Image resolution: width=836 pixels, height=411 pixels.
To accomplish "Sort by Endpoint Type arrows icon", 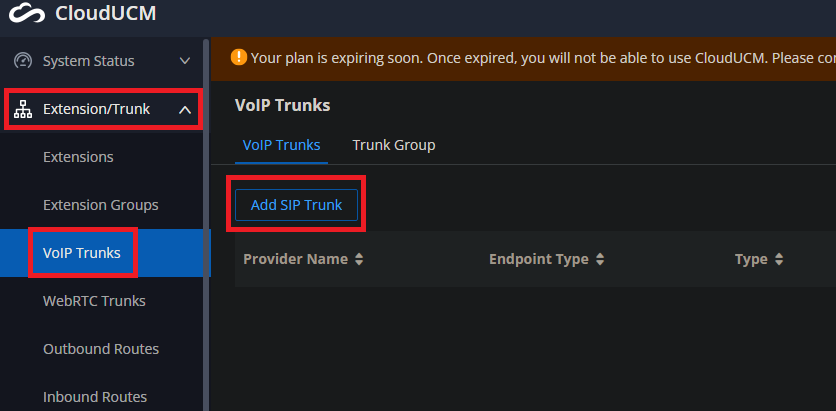I will click(600, 260).
